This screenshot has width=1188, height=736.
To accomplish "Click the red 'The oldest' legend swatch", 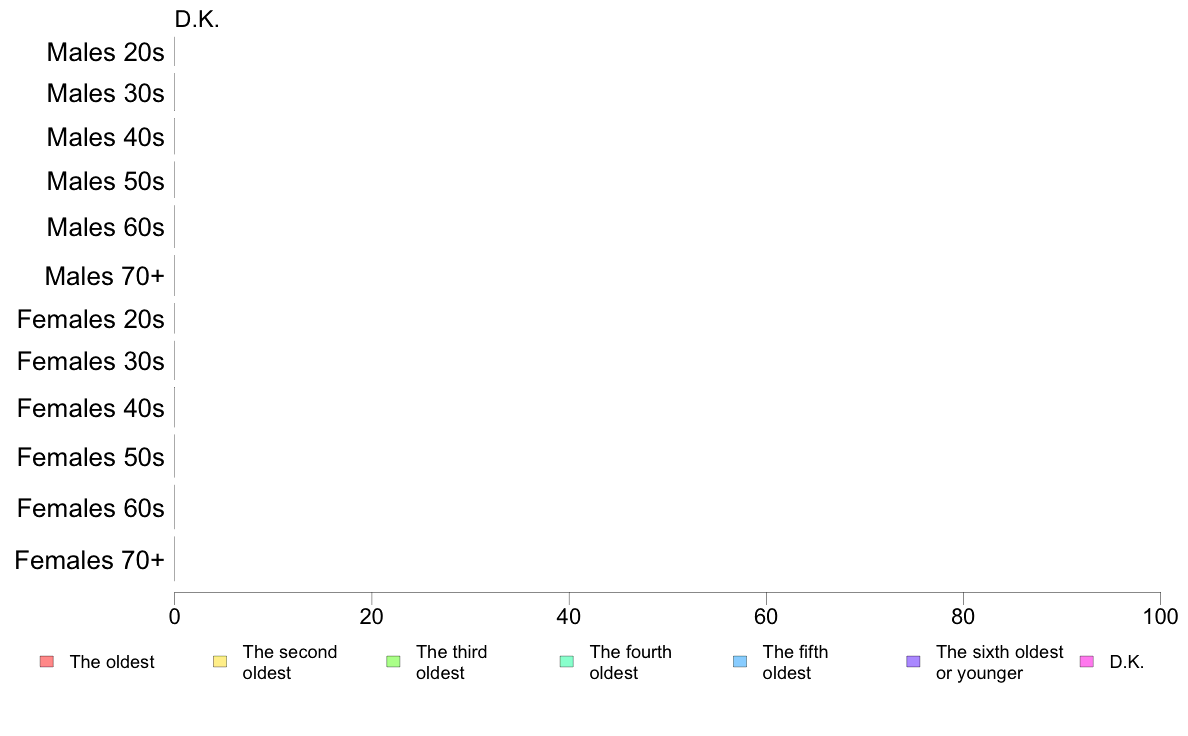I will coord(47,662).
